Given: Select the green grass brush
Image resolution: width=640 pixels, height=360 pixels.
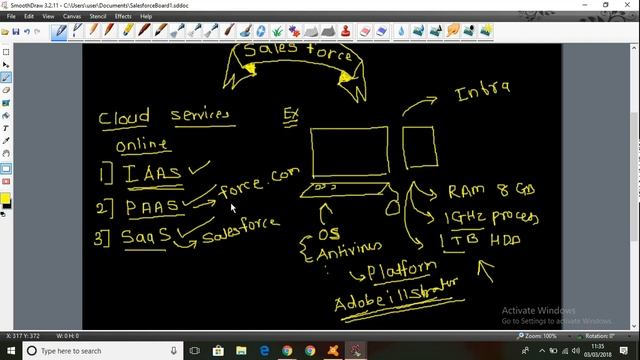Looking at the screenshot, I should pos(278,31).
